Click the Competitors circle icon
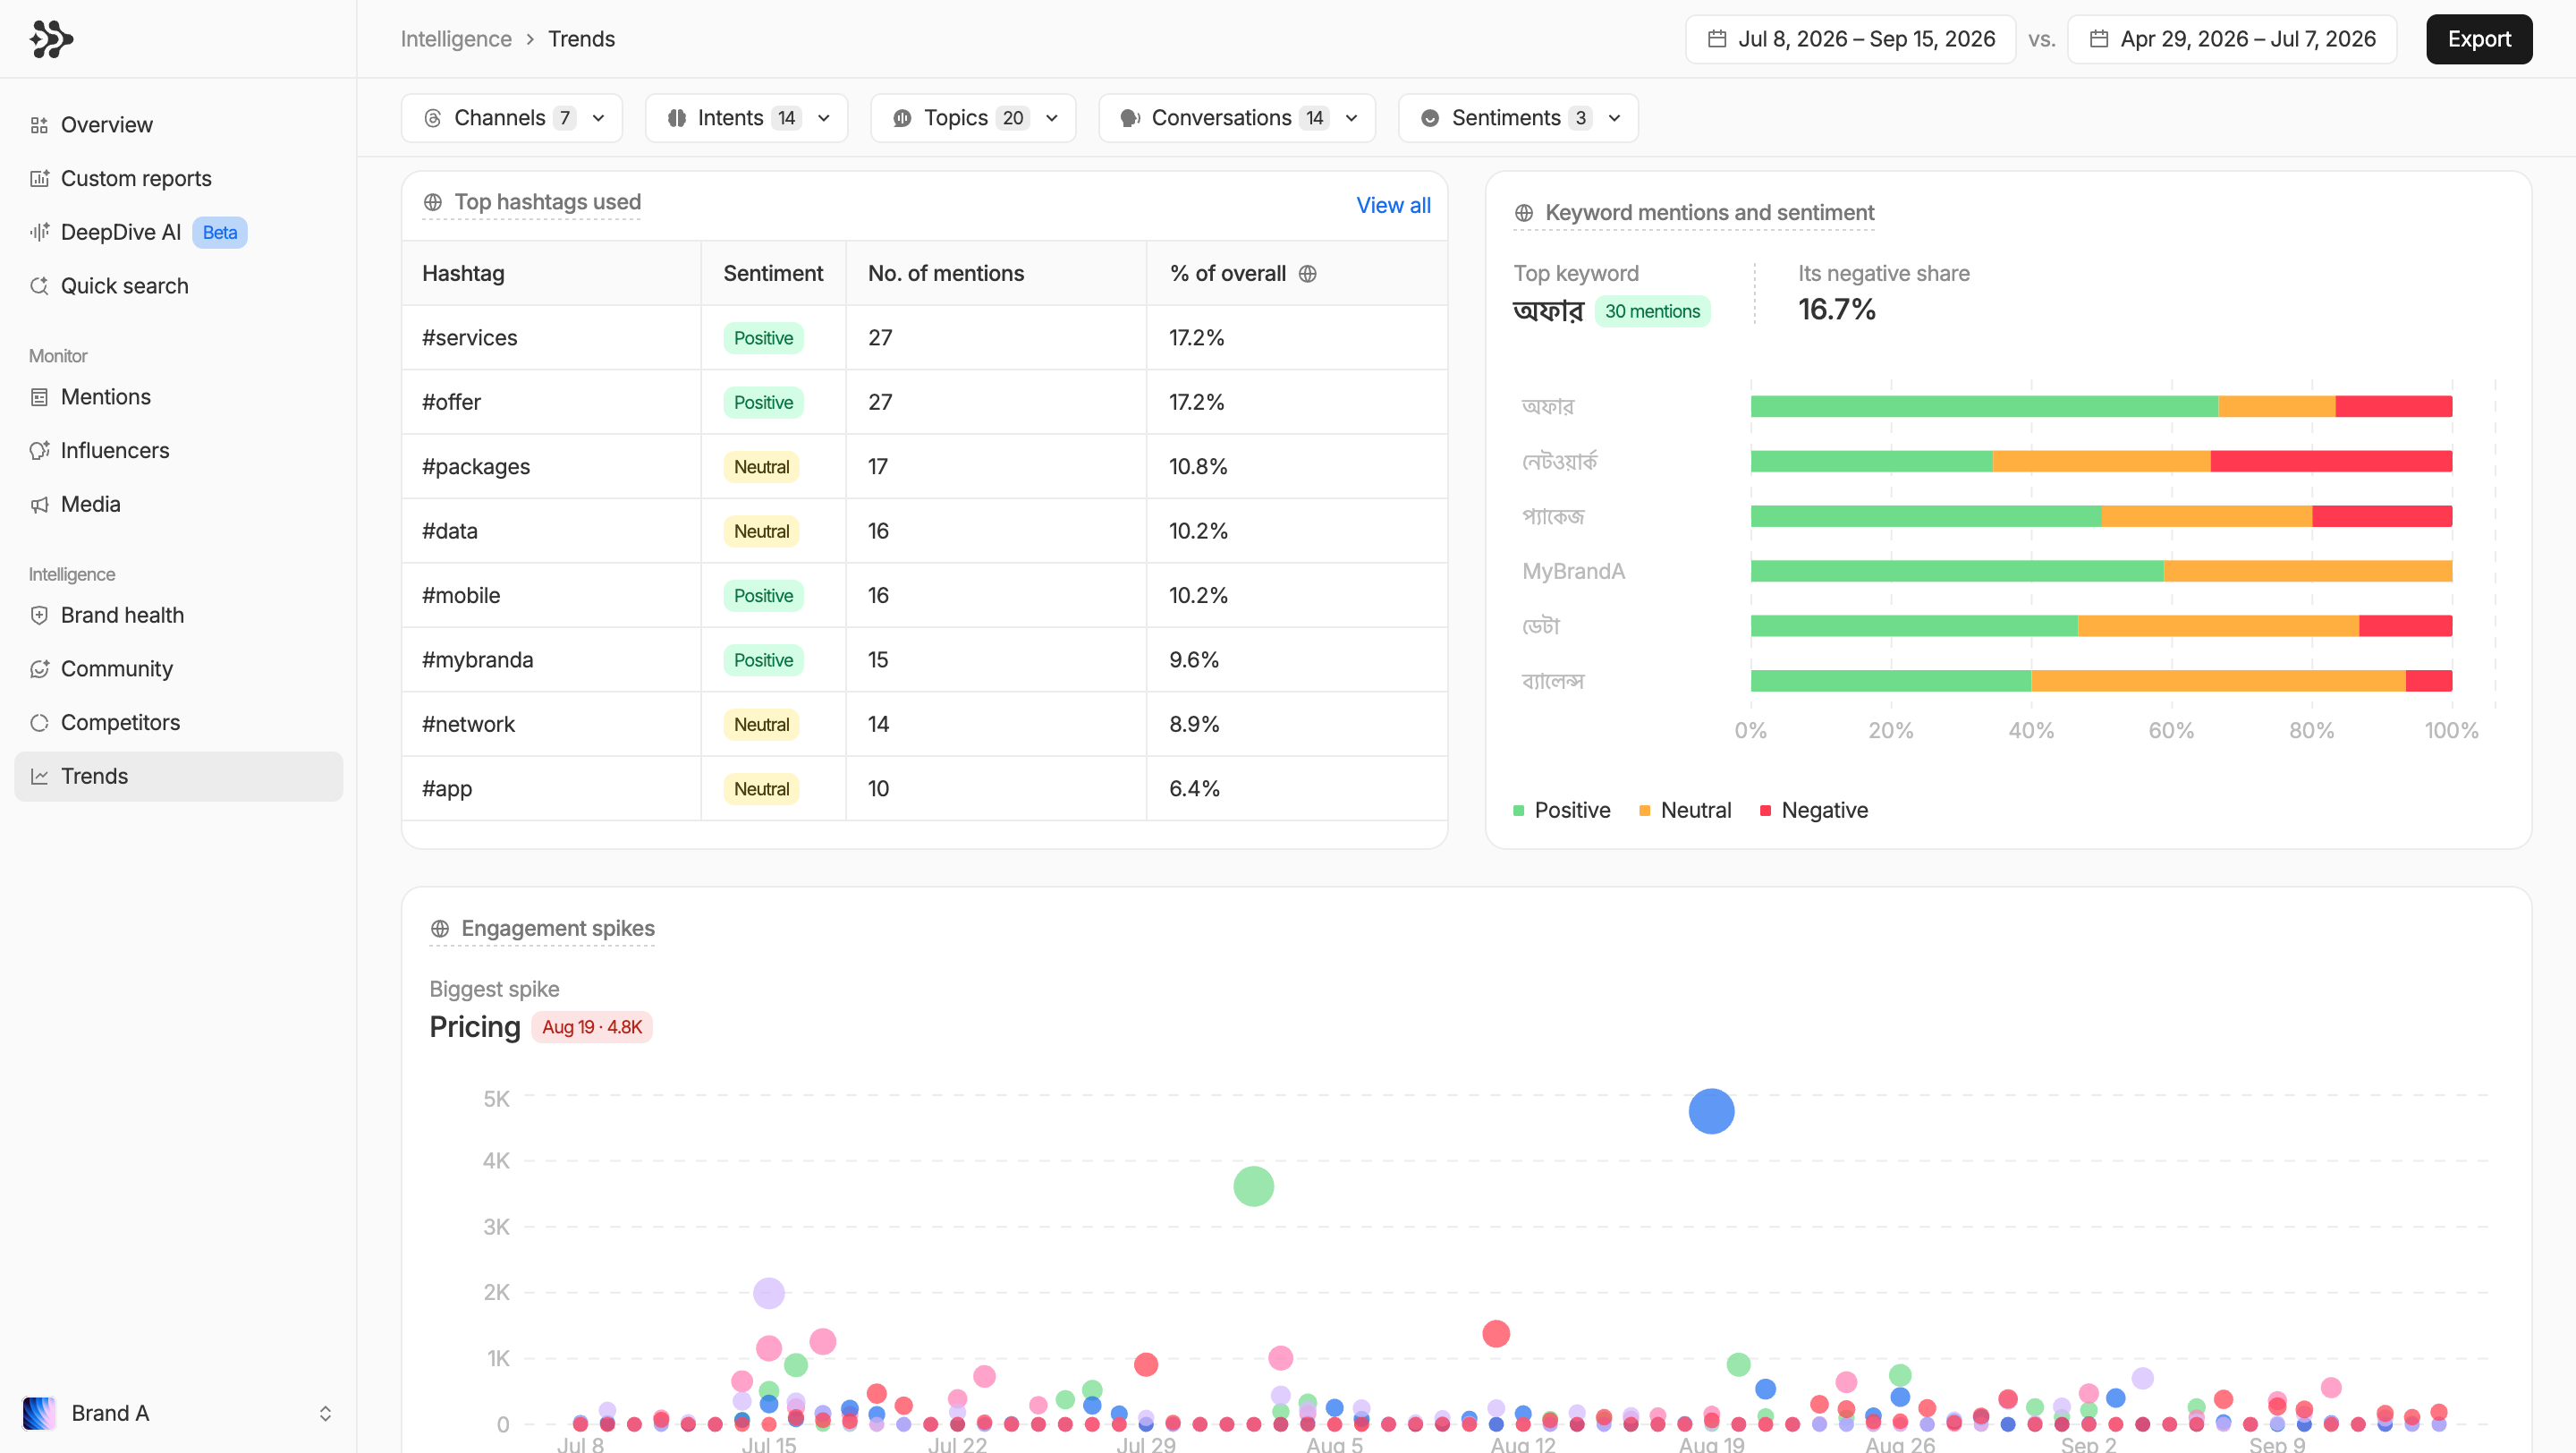 pos(39,723)
